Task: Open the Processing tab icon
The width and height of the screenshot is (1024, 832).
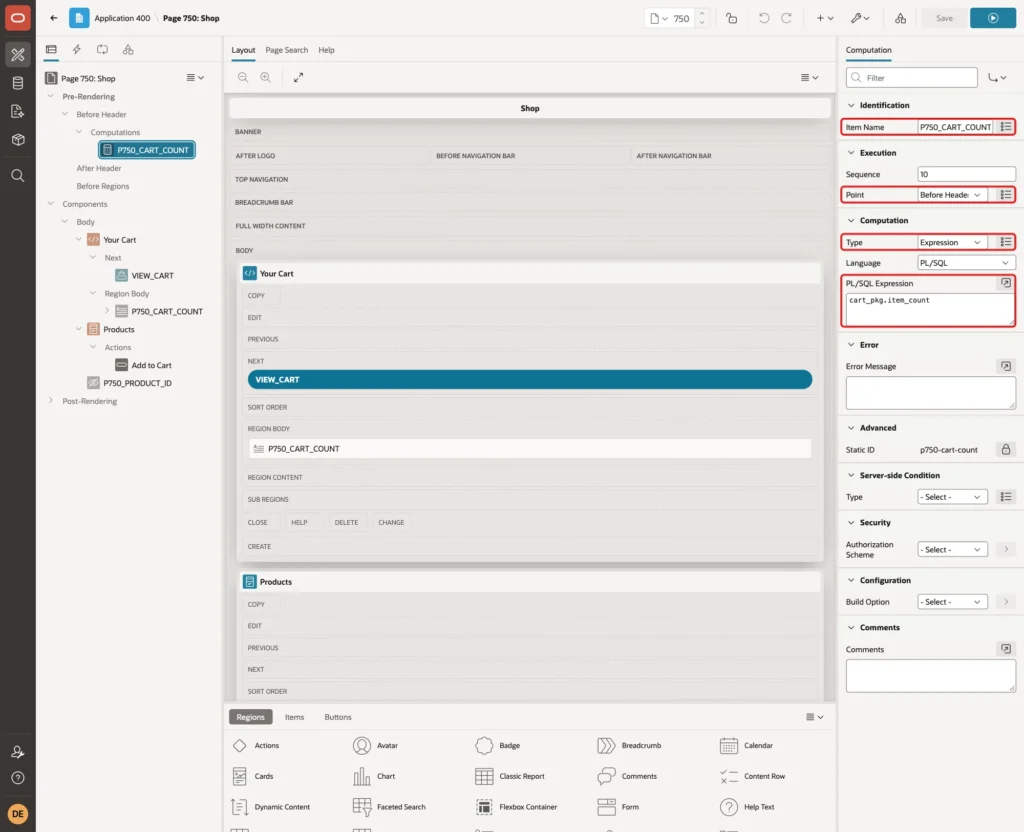Action: pos(102,50)
